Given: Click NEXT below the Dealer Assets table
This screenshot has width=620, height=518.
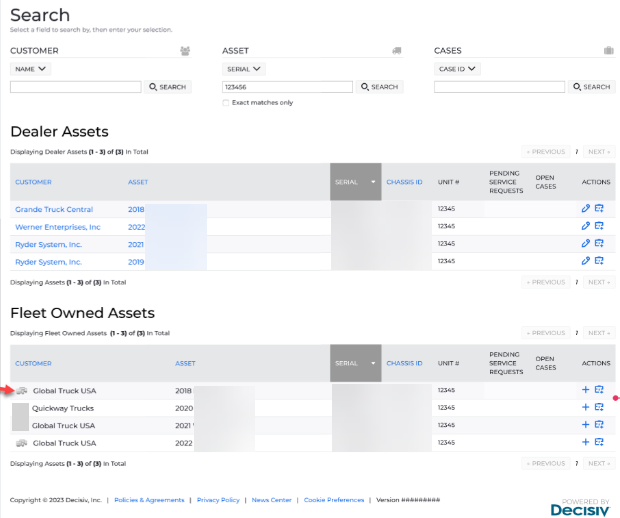Looking at the screenshot, I should 599,282.
